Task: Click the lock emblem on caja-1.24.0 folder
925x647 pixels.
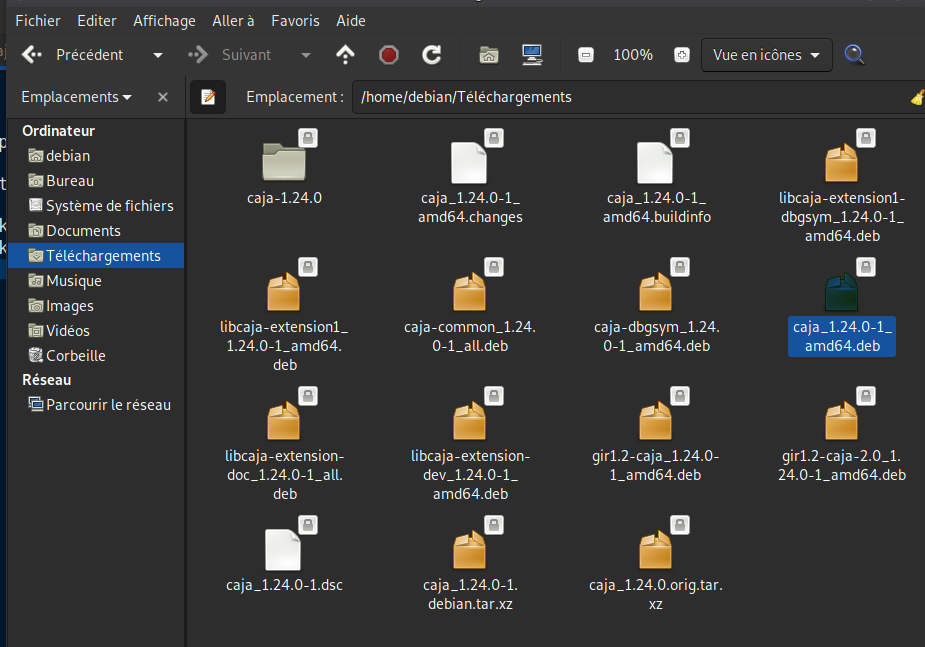Action: 308,138
